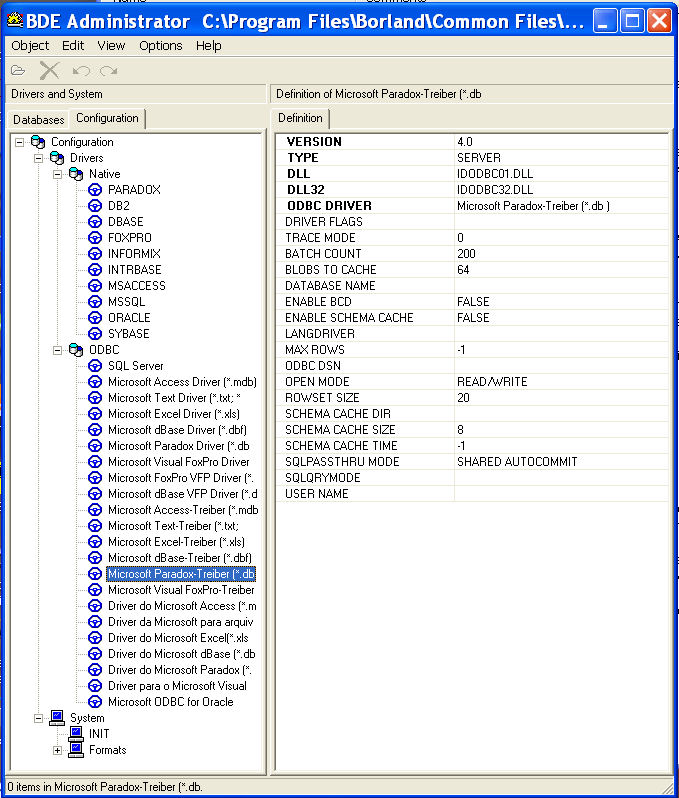Select Microsoft Excel-Treiber (*.xls) item
Viewport: 679px width, 798px height.
176,542
